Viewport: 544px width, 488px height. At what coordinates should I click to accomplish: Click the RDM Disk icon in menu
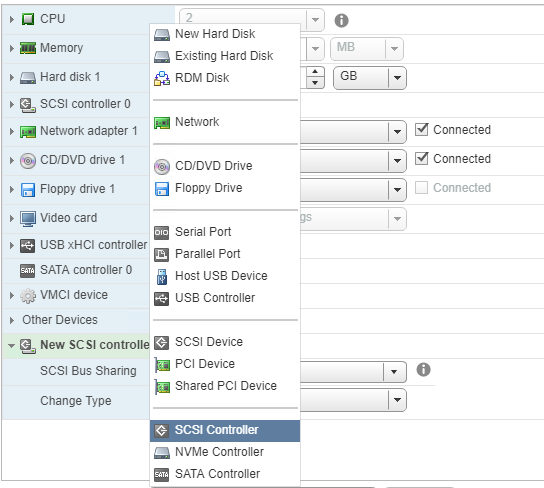162,78
